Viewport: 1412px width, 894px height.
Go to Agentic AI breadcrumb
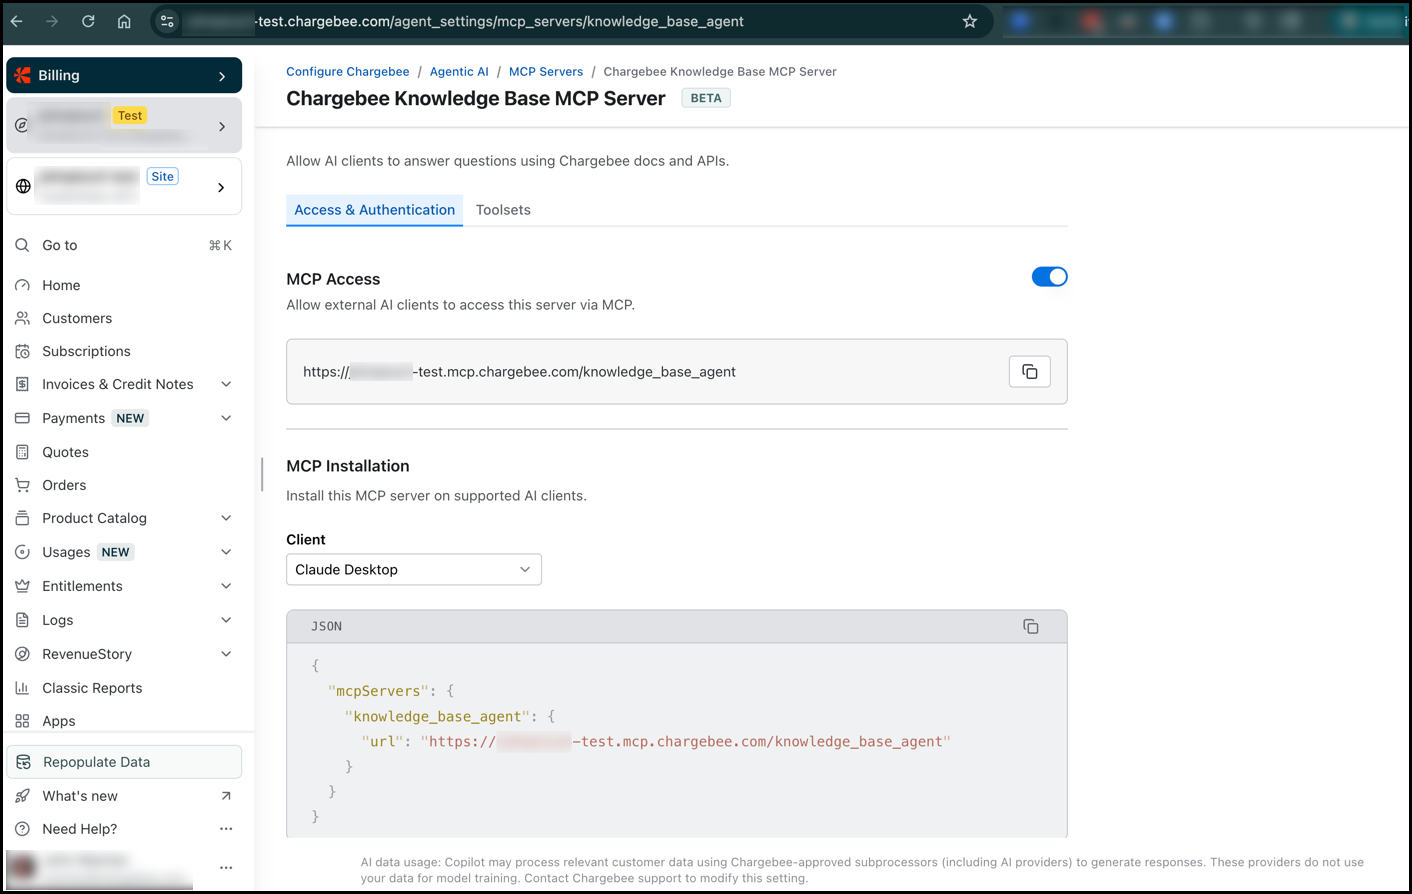[459, 72]
